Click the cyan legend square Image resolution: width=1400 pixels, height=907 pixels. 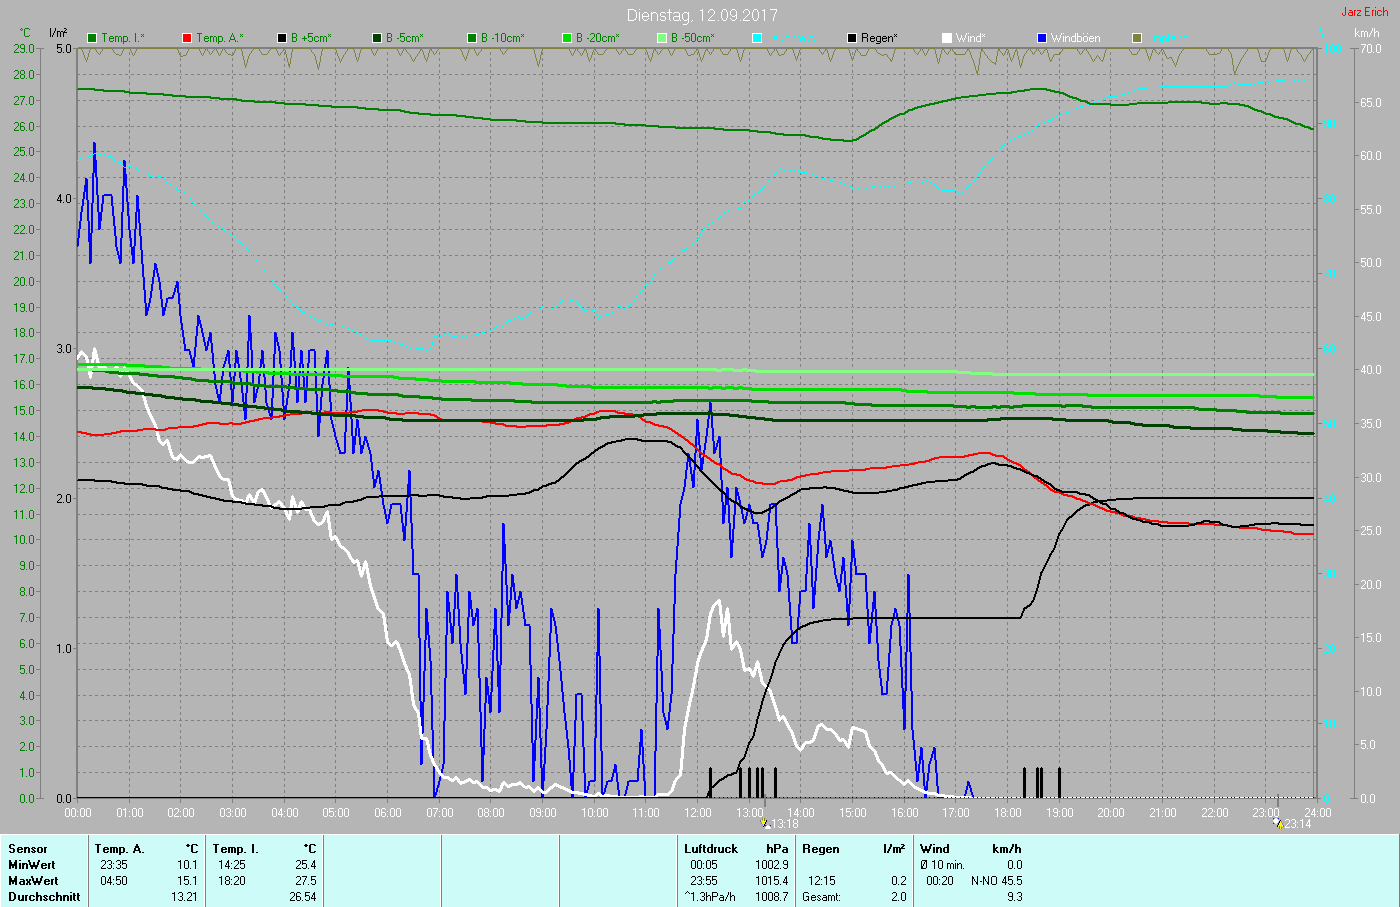[x=757, y=38]
